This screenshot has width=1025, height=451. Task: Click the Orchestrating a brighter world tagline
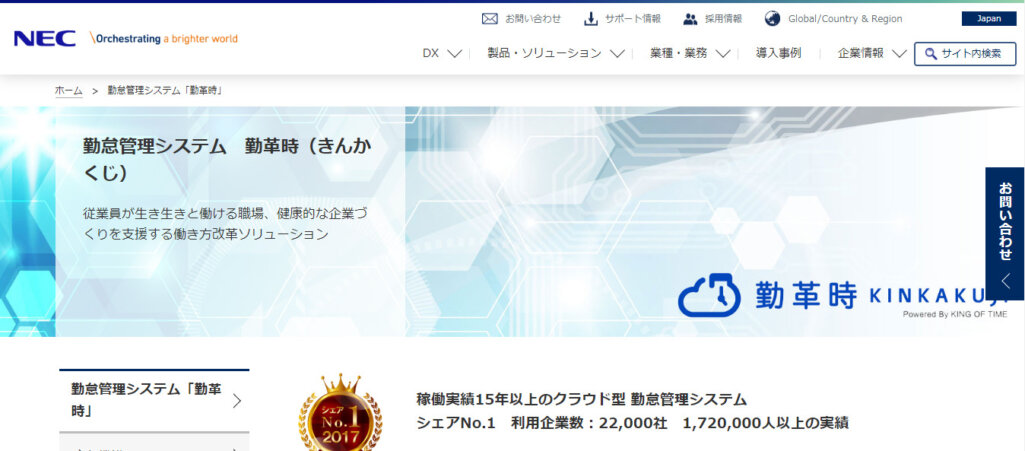pyautogui.click(x=164, y=39)
